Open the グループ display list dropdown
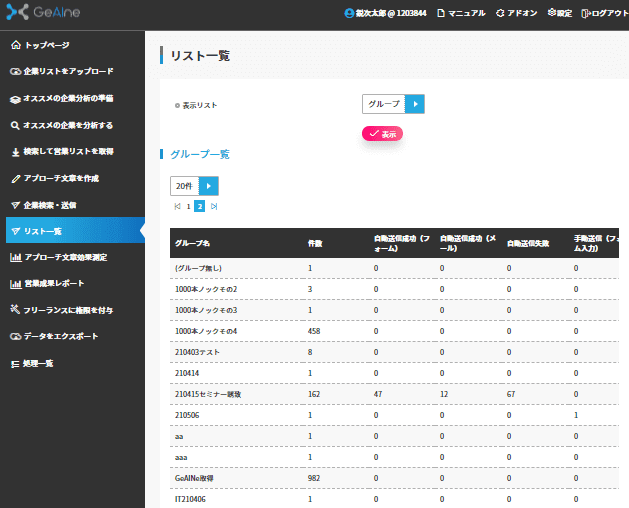This screenshot has width=629, height=508. point(393,104)
